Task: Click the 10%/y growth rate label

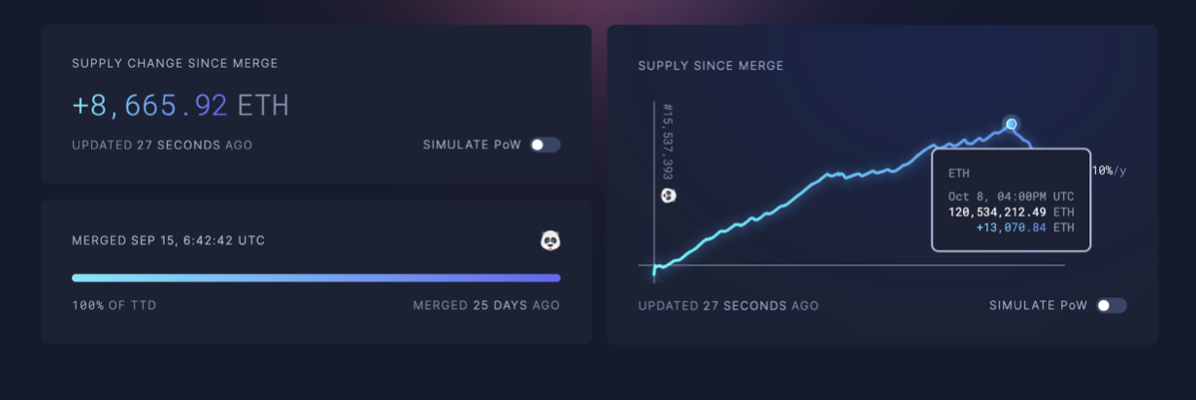Action: tap(1109, 171)
